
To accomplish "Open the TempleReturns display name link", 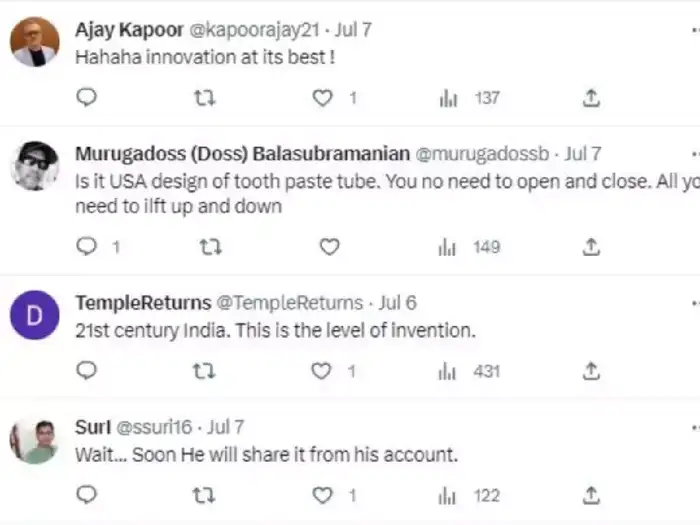I will tap(143, 303).
